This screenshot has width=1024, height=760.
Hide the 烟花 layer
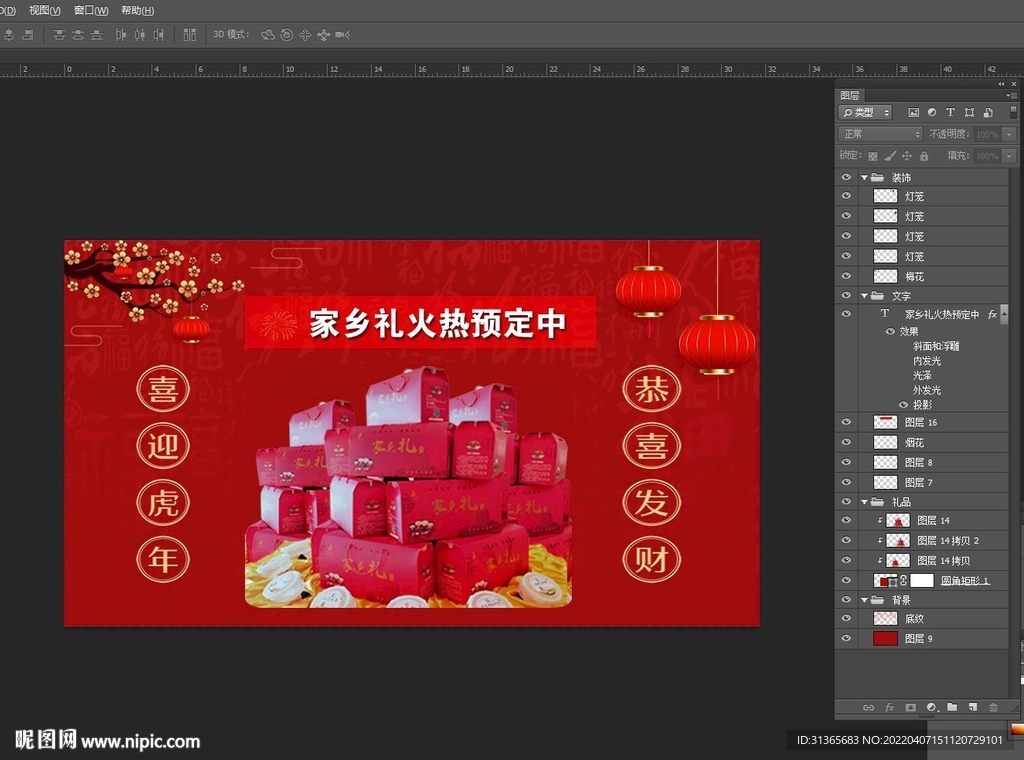pos(846,442)
